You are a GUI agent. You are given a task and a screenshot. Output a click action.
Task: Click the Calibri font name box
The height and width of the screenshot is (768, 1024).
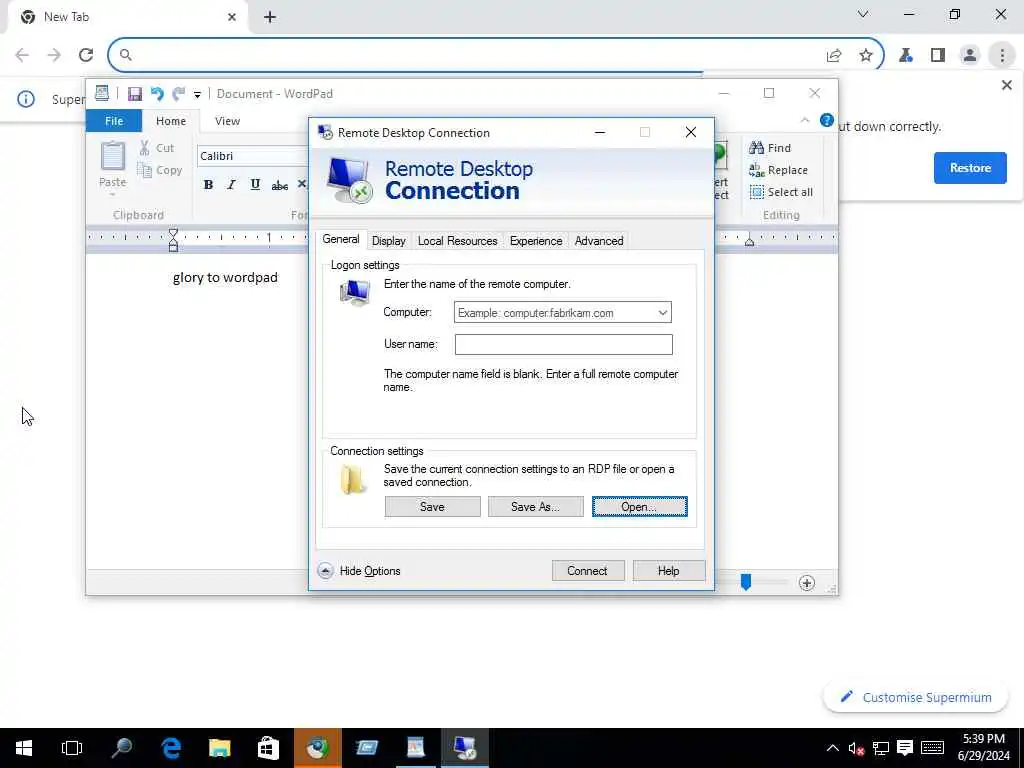point(253,156)
